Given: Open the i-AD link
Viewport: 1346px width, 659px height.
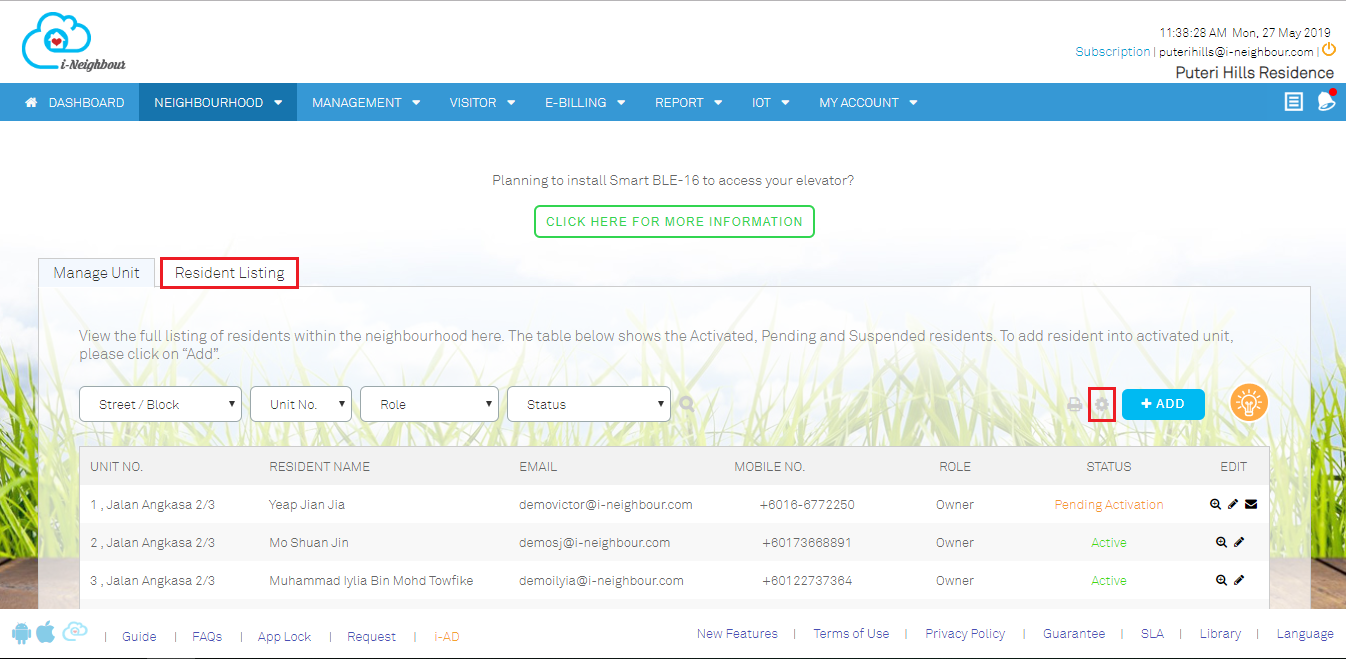Looking at the screenshot, I should click(x=447, y=636).
